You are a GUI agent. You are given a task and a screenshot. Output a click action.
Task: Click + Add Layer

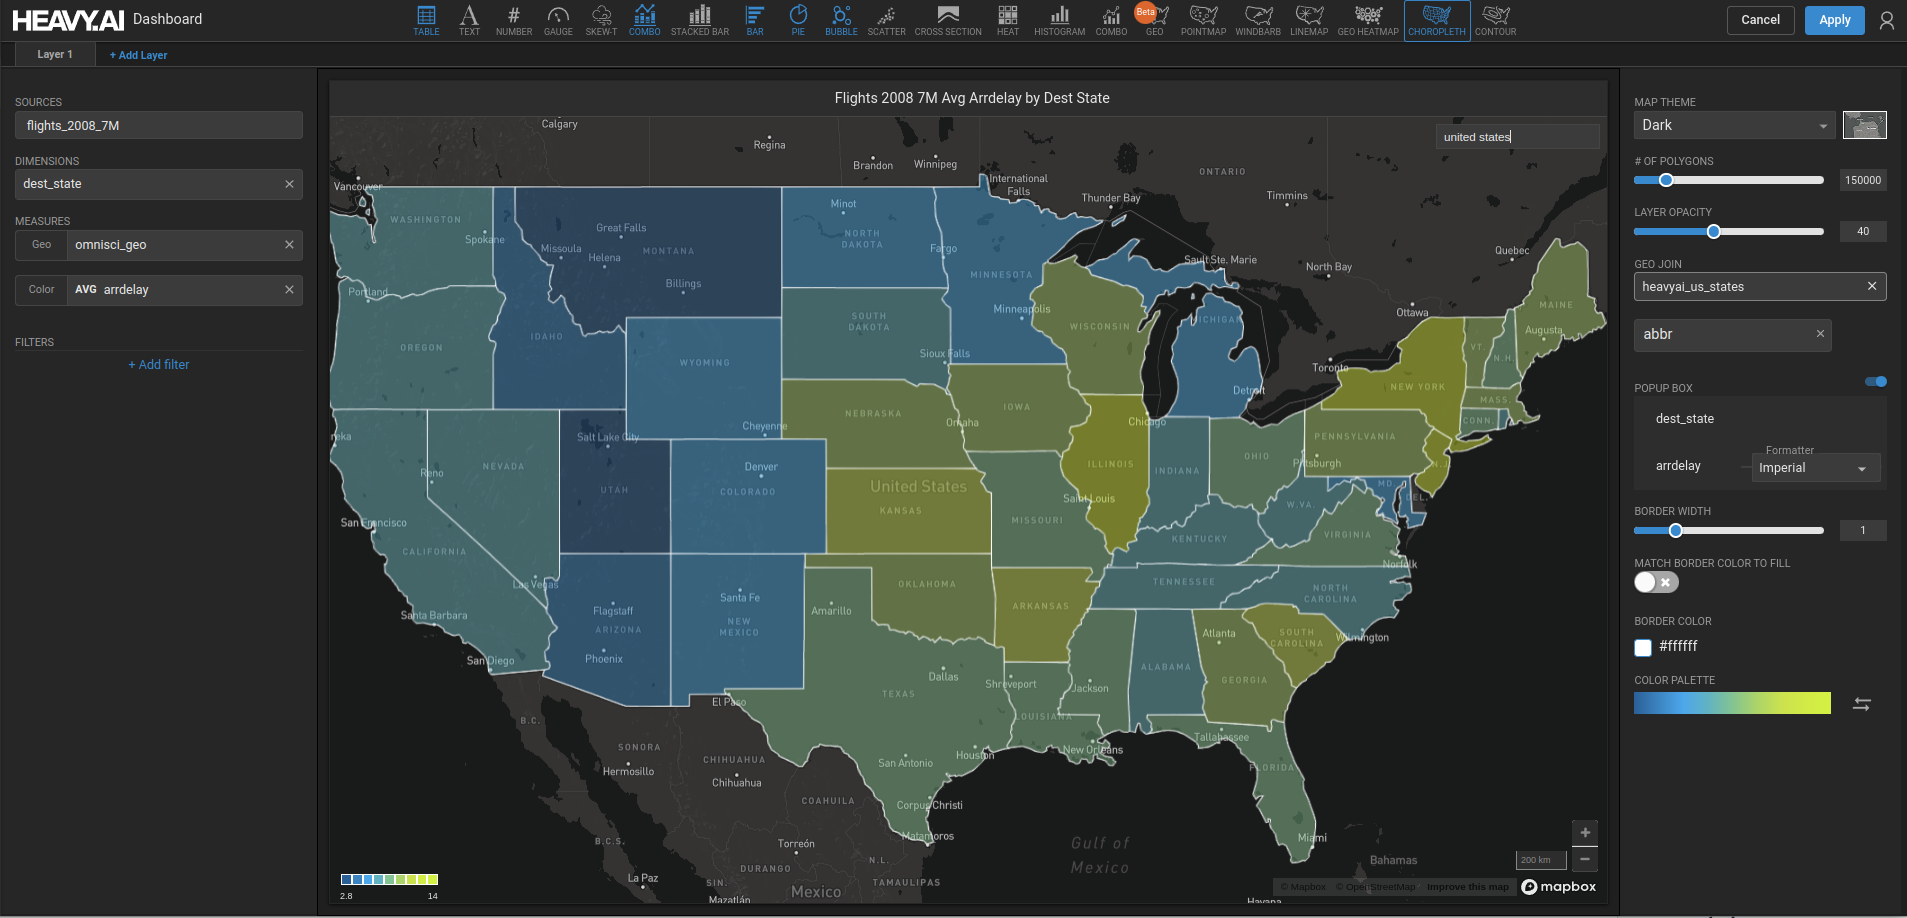(138, 55)
